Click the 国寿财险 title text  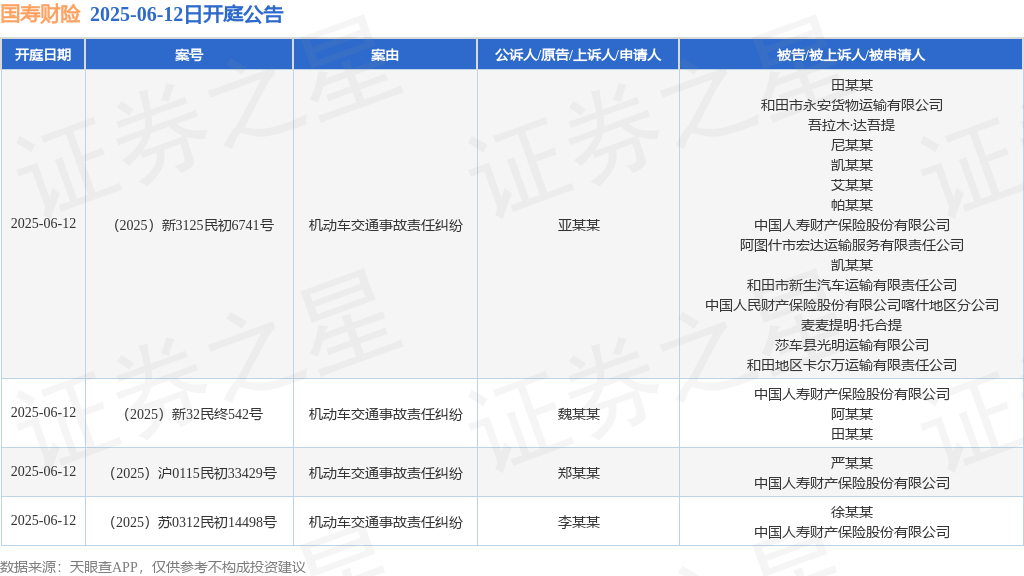tap(40, 14)
